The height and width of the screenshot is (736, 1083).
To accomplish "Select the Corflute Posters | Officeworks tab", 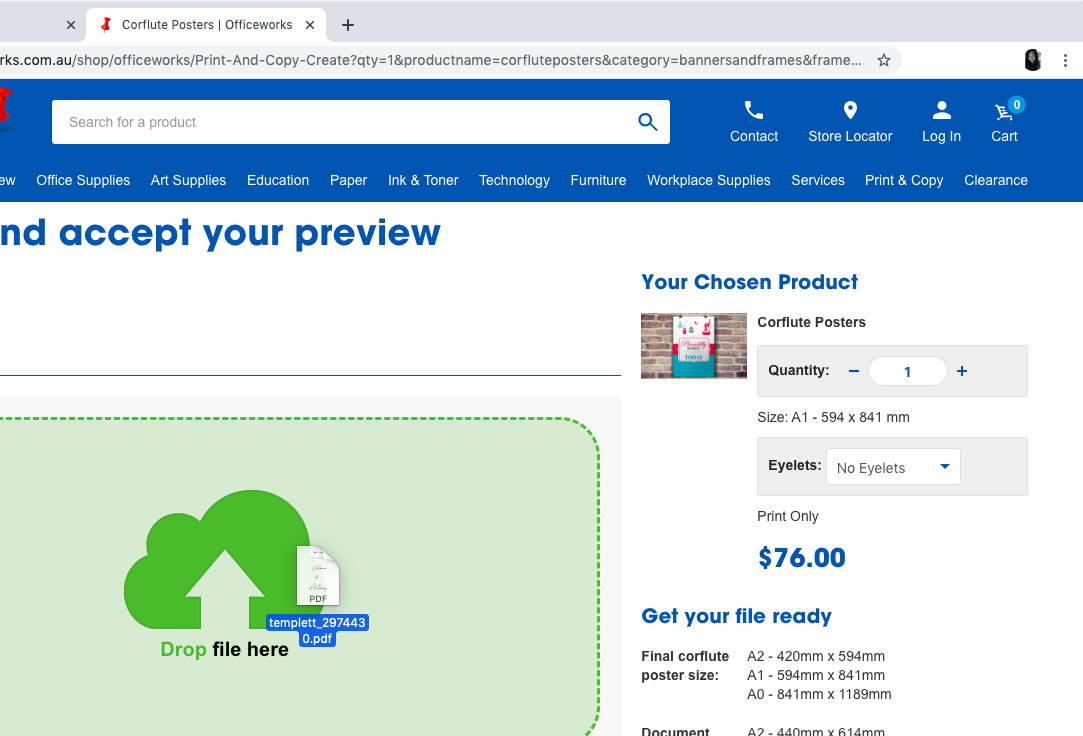I will point(206,25).
